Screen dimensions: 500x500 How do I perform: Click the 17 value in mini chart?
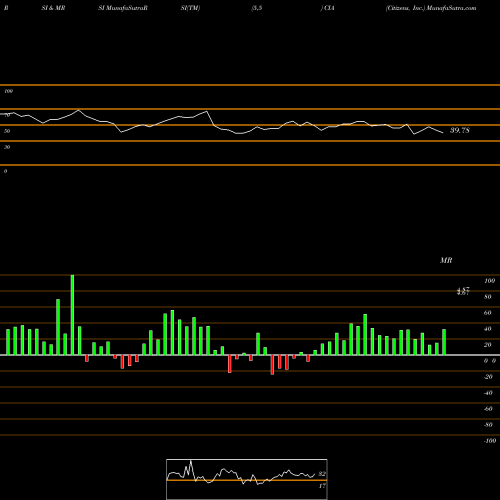coord(322,486)
